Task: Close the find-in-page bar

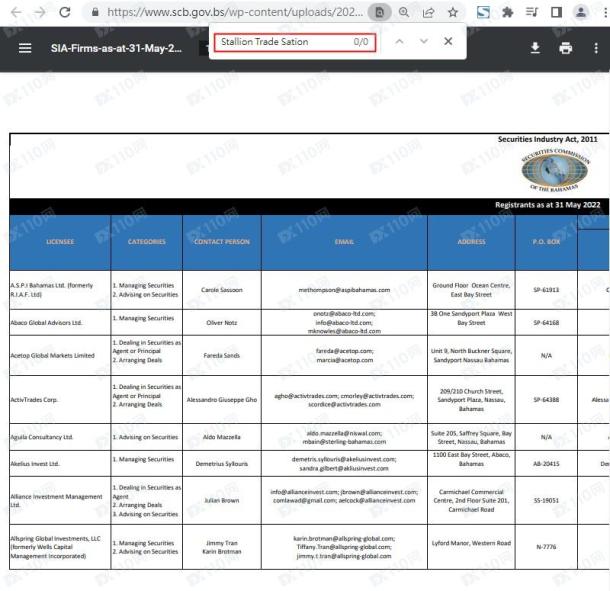Action: pos(448,41)
